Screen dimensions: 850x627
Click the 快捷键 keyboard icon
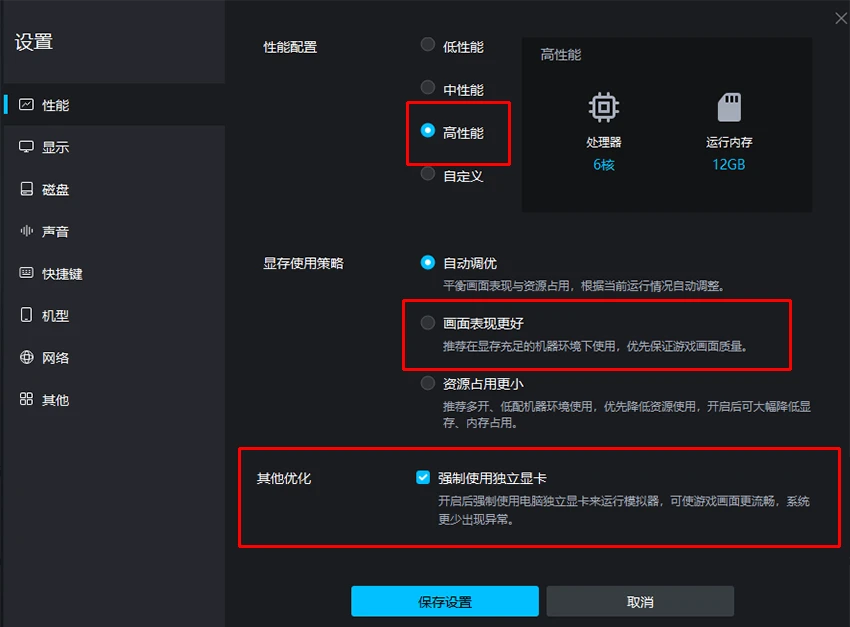[26, 273]
